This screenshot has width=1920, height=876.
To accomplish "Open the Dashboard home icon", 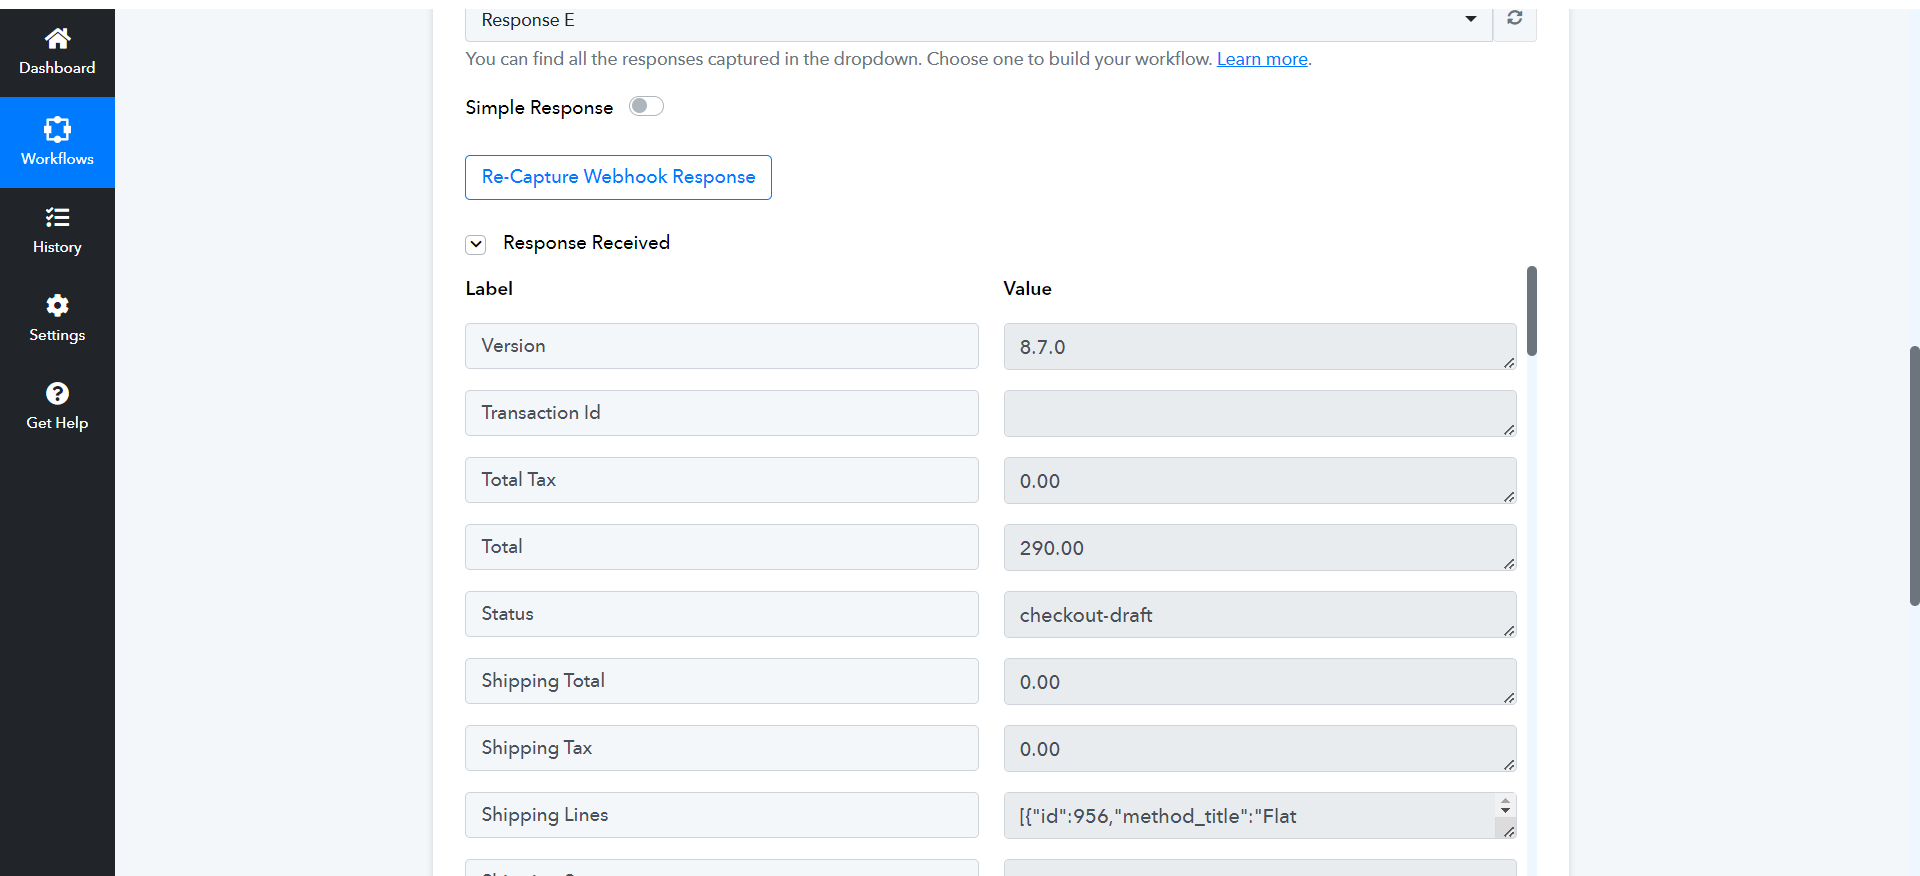I will [x=57, y=39].
